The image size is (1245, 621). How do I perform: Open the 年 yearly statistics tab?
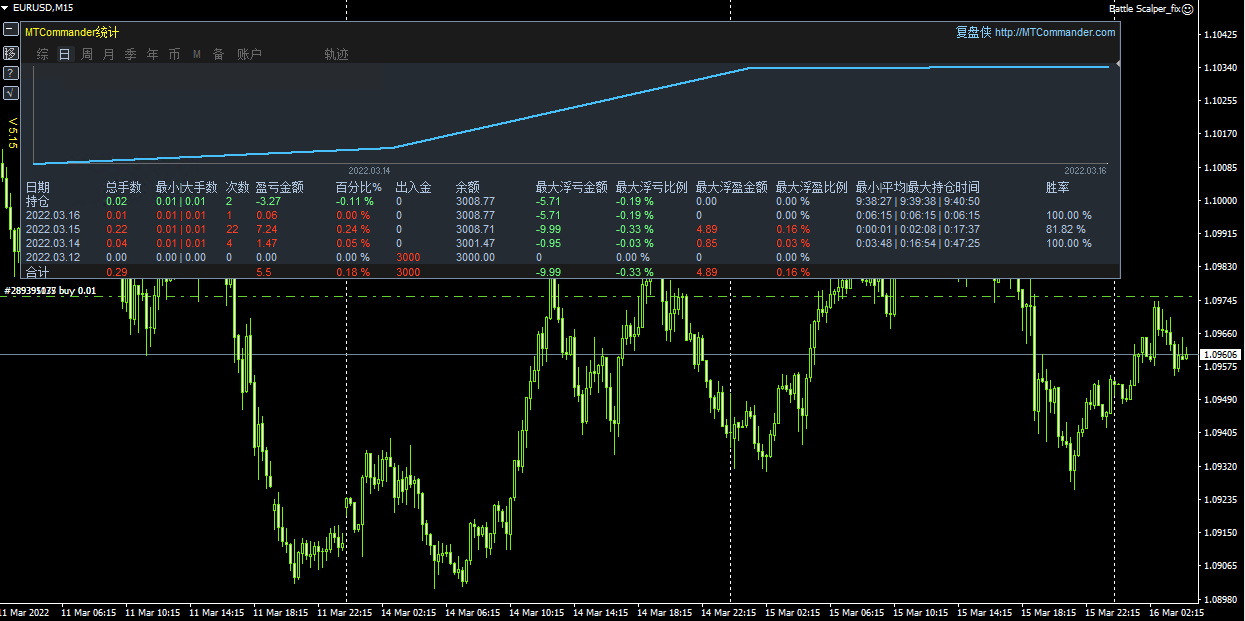[x=152, y=54]
